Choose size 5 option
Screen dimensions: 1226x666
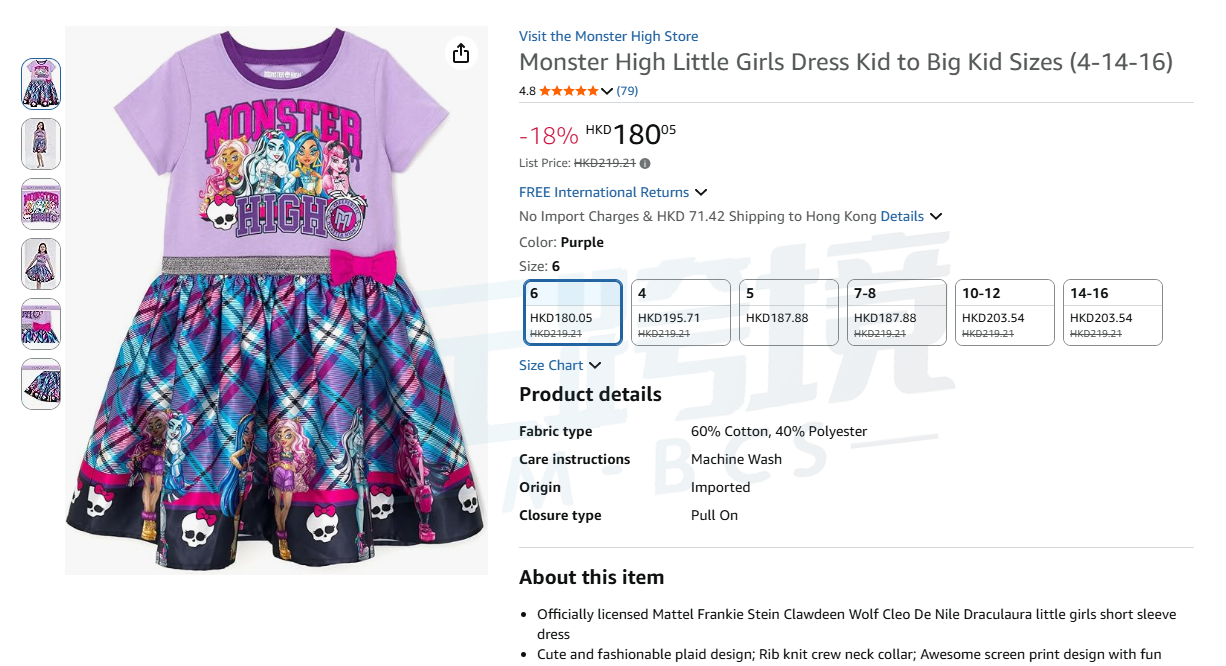point(789,312)
